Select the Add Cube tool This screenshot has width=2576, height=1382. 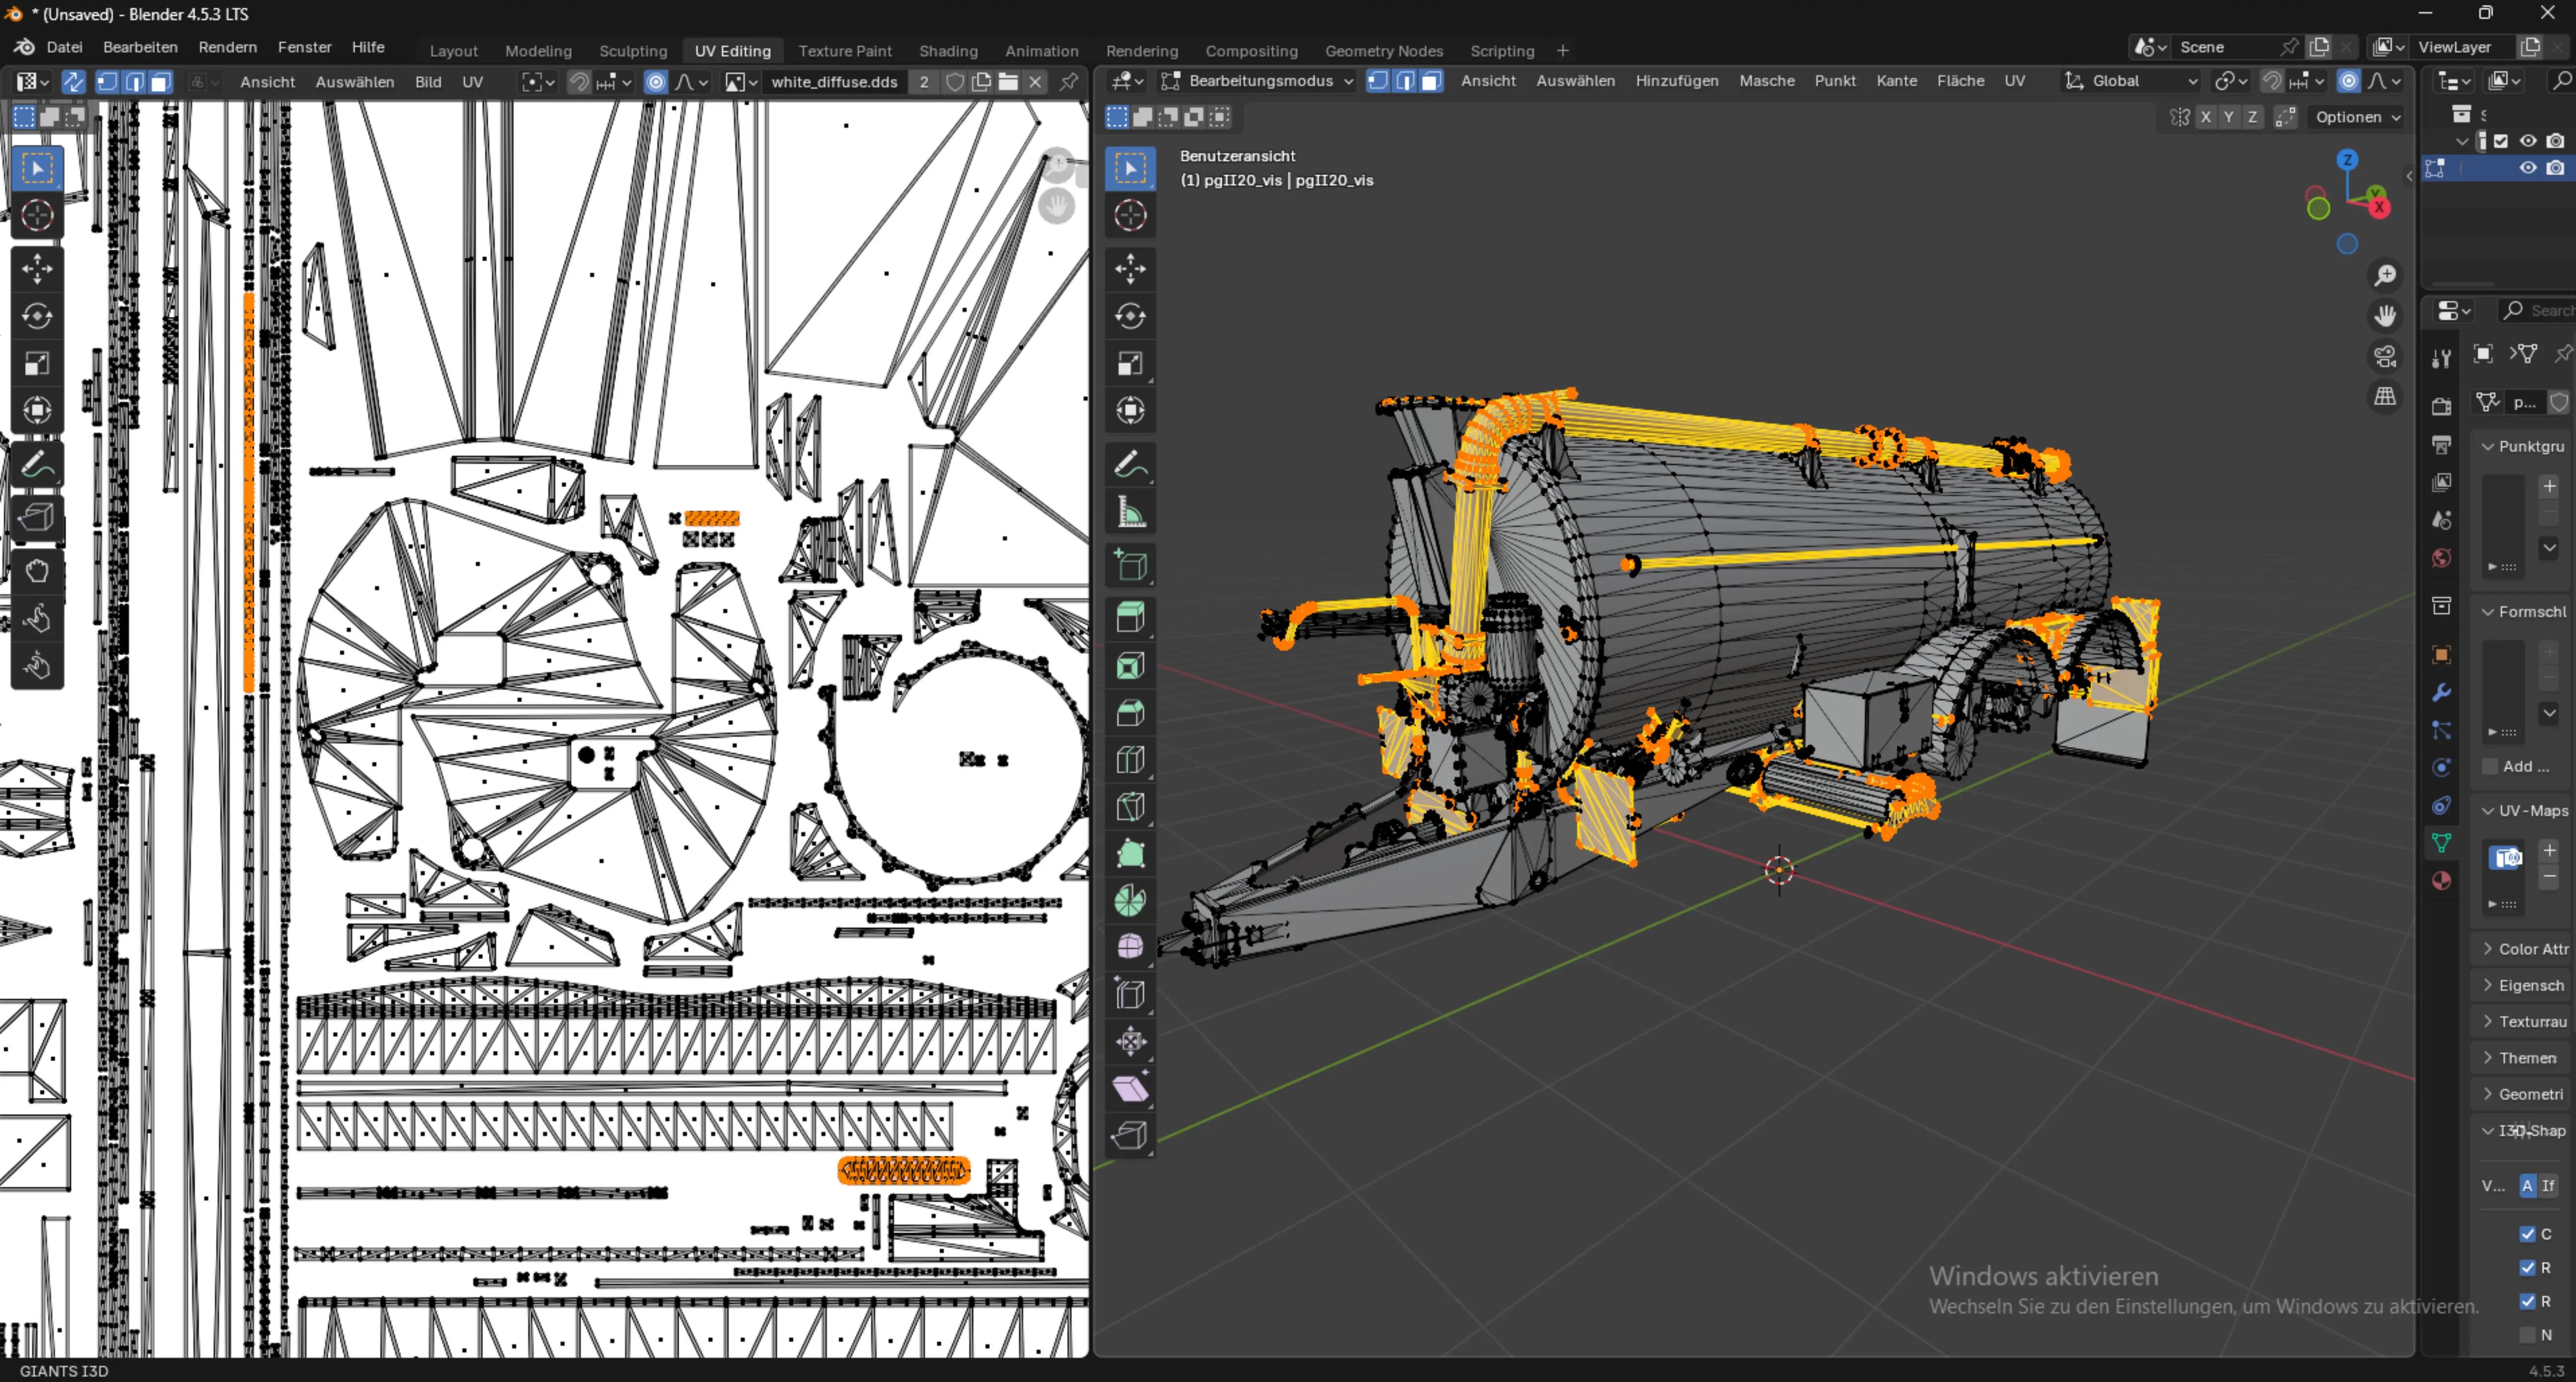tap(1130, 566)
